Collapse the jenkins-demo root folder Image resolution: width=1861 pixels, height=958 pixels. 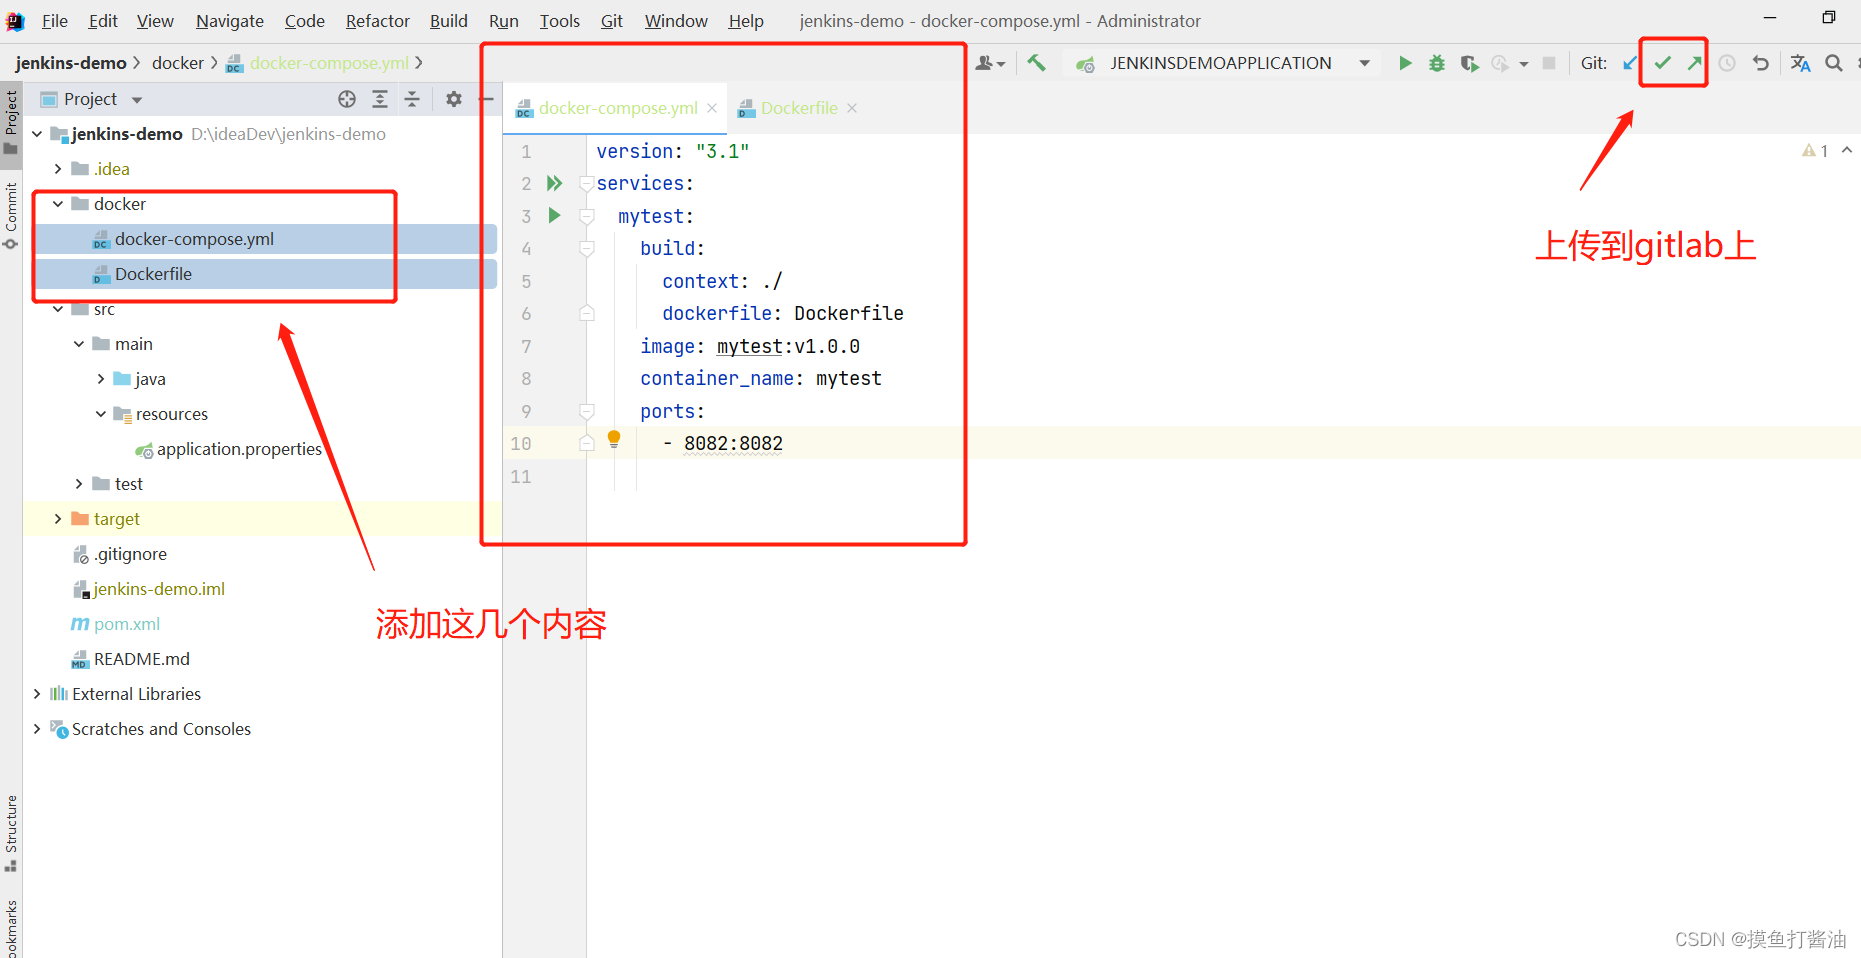point(37,134)
